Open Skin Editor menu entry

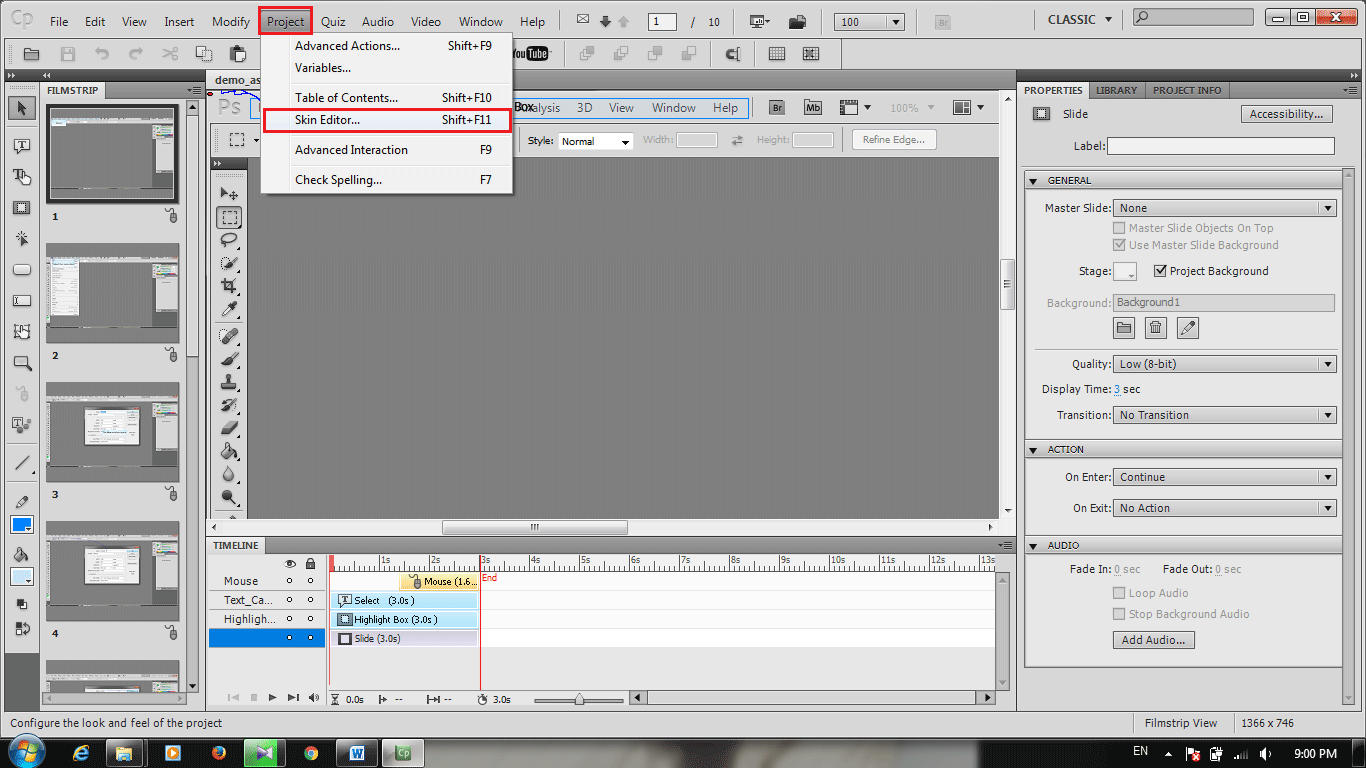[x=386, y=120]
